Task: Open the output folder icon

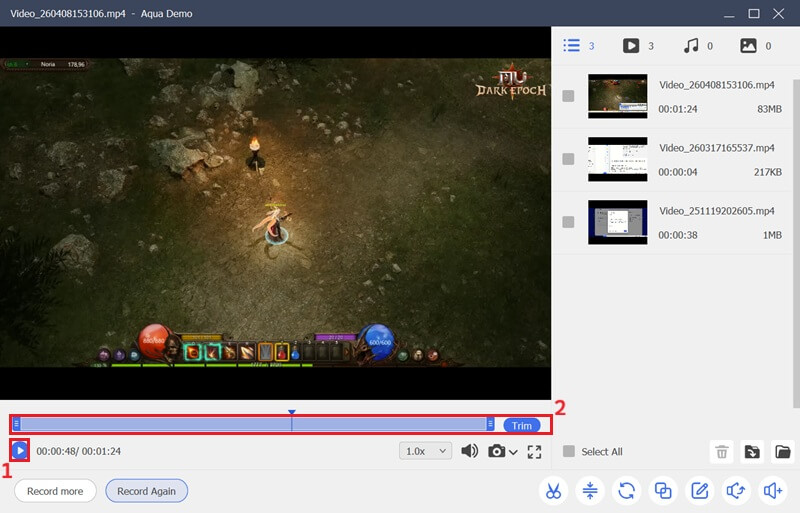Action: pos(783,452)
